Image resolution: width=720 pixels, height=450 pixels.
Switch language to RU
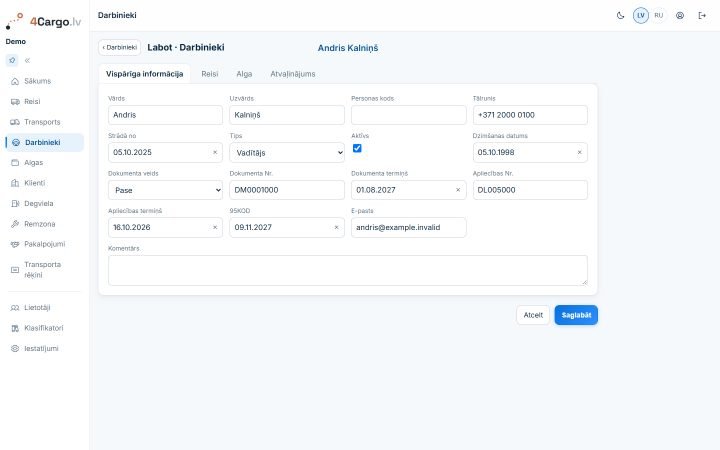658,16
